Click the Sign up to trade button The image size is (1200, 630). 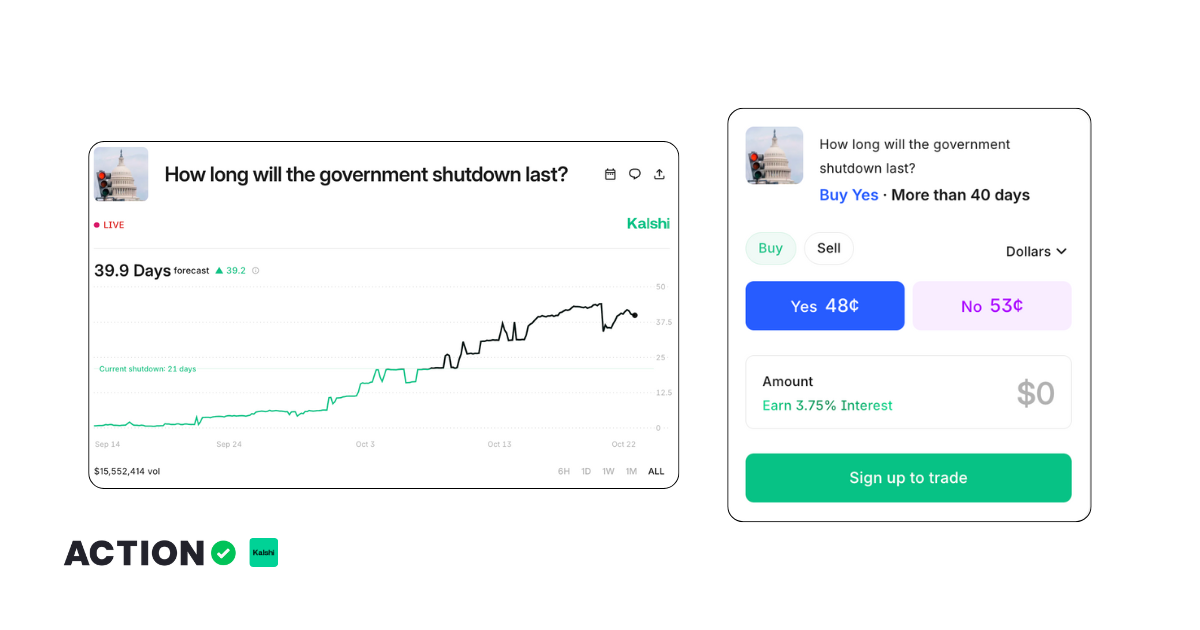point(908,477)
